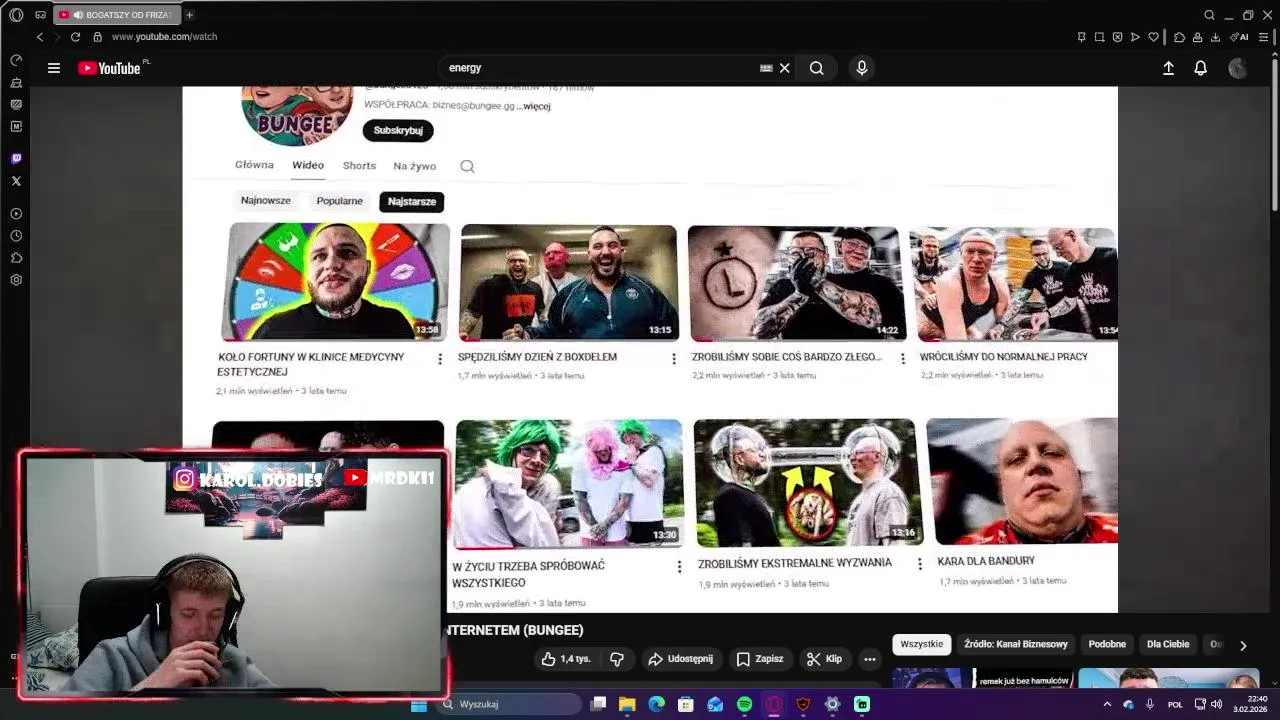The image size is (1280, 720).
Task: Add page to bookmarks with heart icon
Action: click(x=1153, y=37)
